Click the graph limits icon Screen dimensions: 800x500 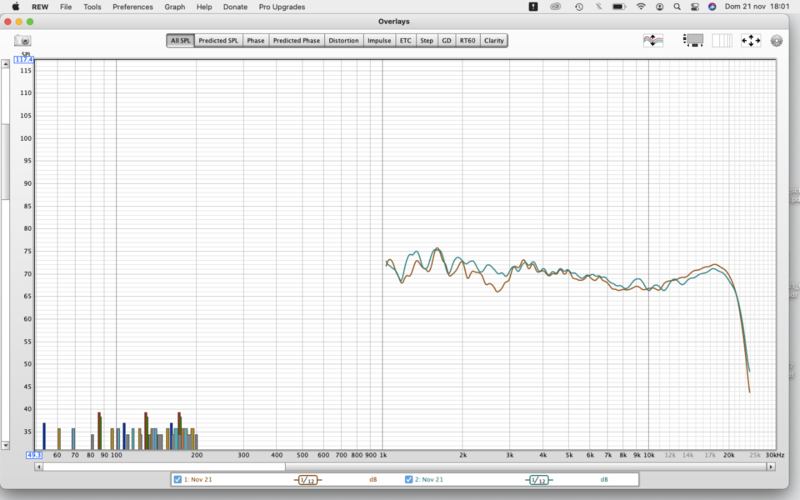click(x=693, y=41)
